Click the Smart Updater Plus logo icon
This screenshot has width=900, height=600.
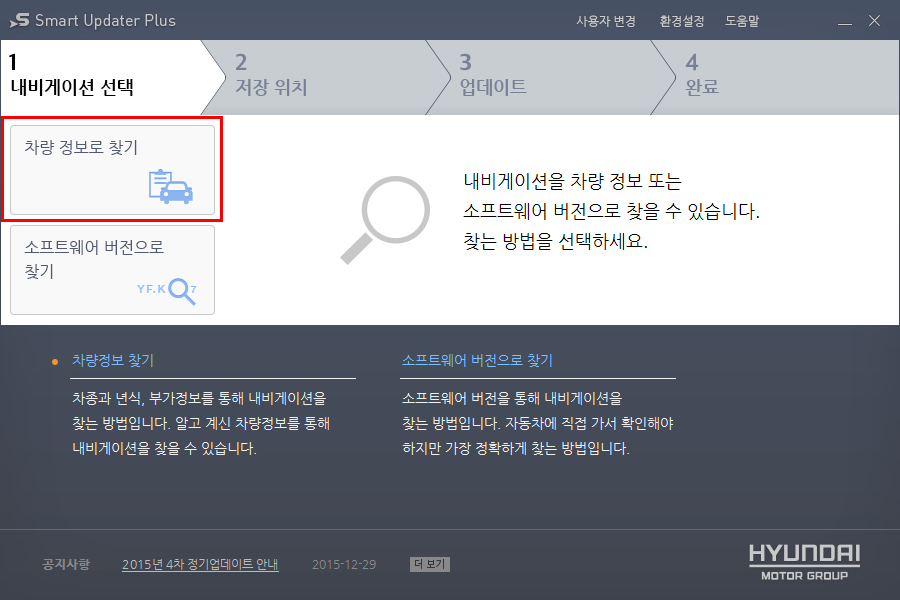20,20
